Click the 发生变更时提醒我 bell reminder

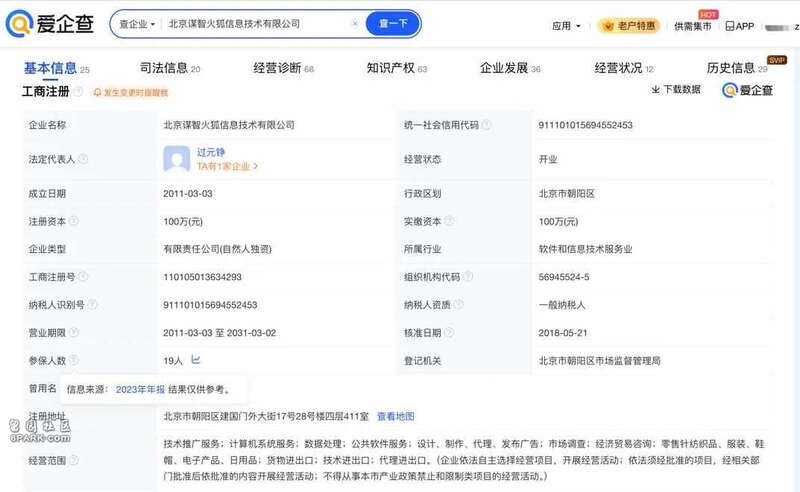click(131, 92)
